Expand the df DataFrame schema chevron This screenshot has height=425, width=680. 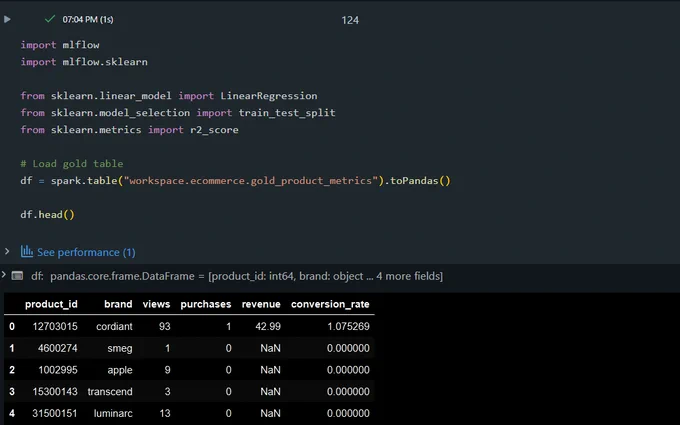click(x=3, y=275)
